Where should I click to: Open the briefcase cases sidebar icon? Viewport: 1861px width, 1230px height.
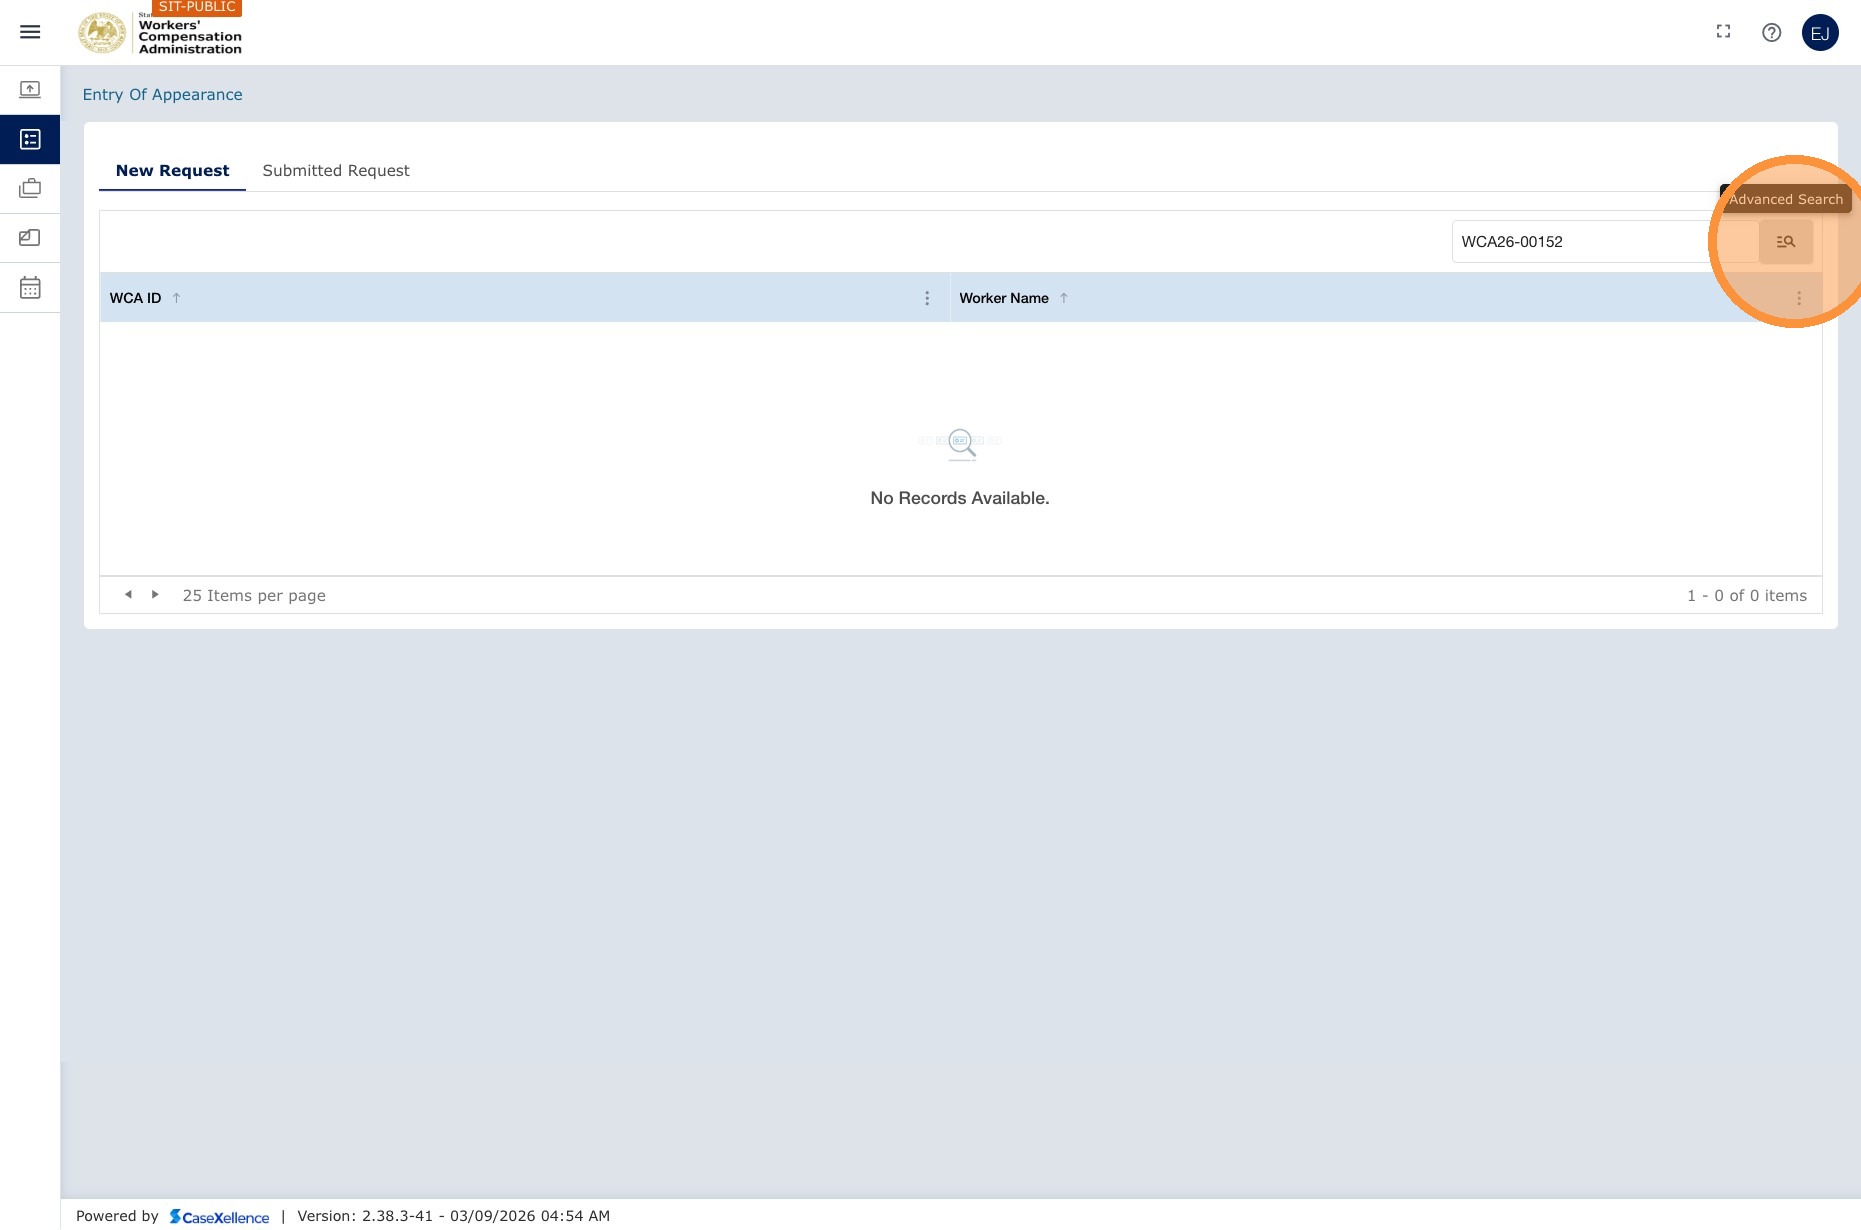coord(30,188)
